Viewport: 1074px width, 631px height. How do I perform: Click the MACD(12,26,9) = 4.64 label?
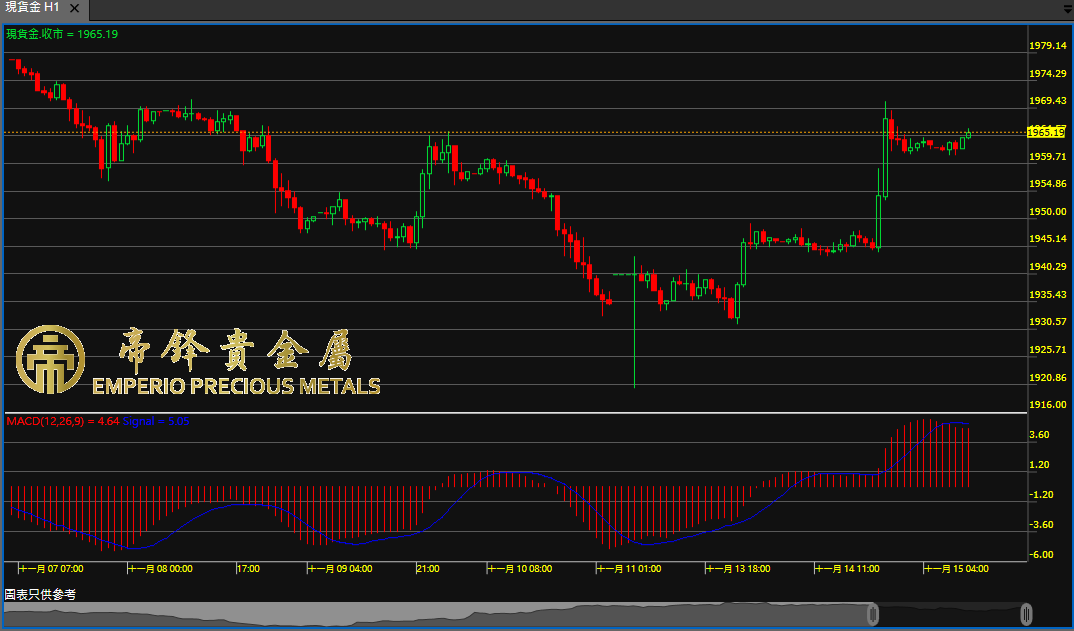[62, 421]
